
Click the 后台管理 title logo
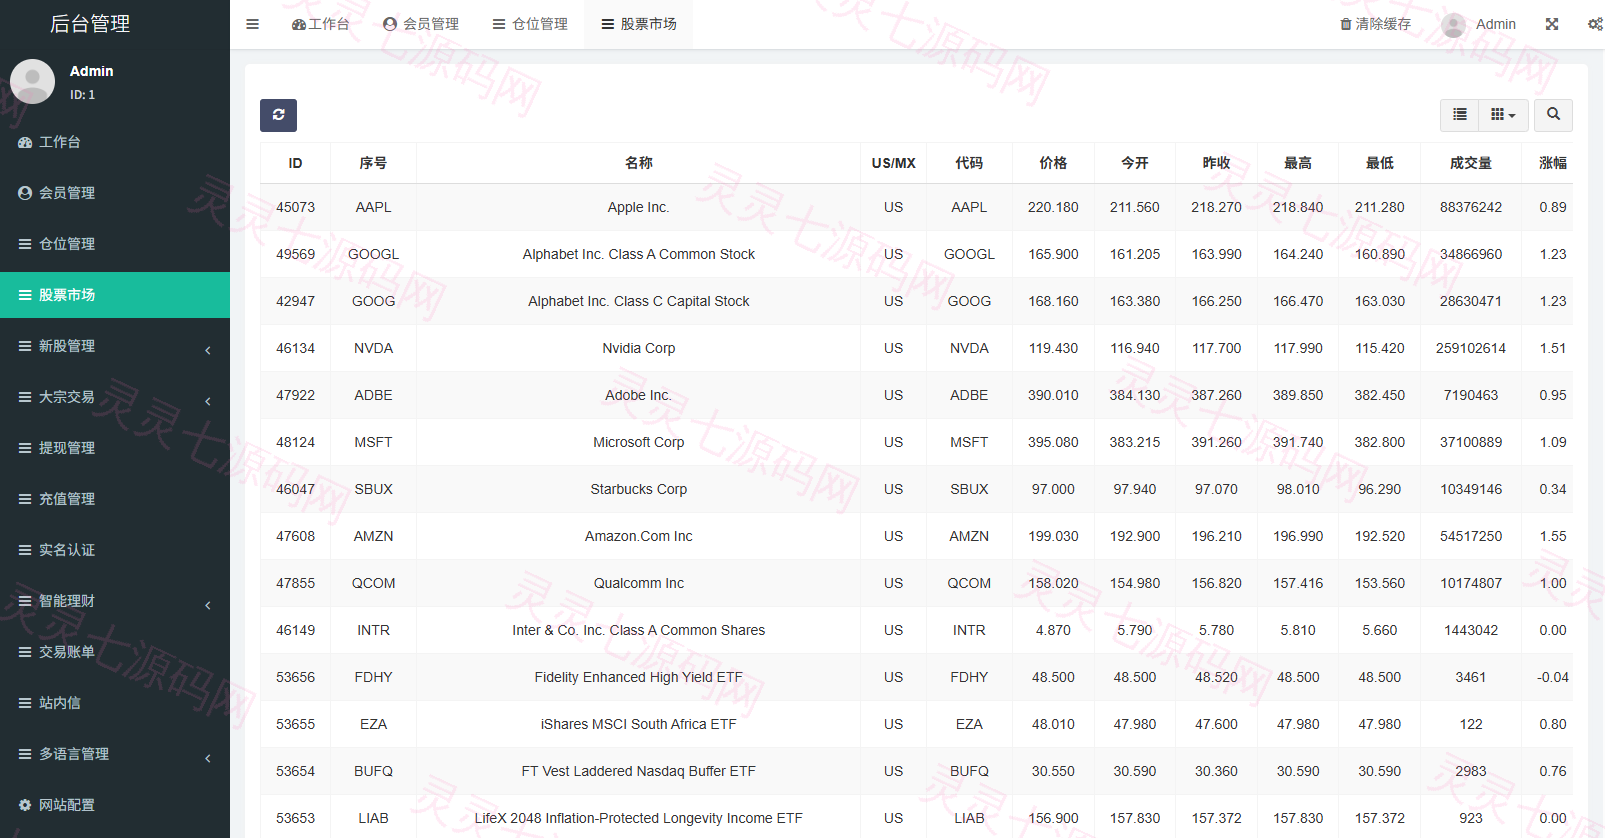90,24
